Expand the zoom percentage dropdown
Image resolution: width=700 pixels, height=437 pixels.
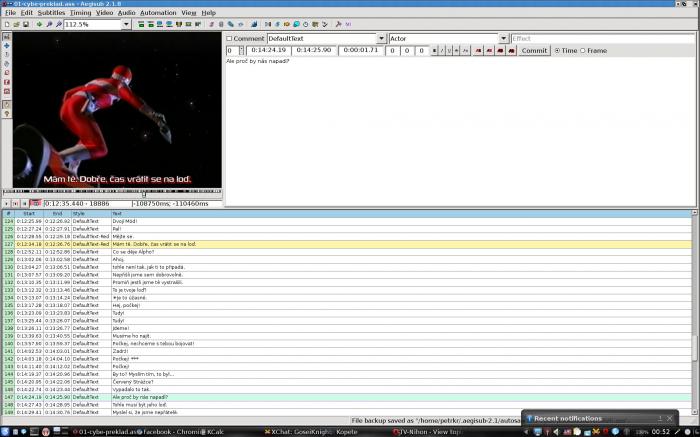point(126,24)
